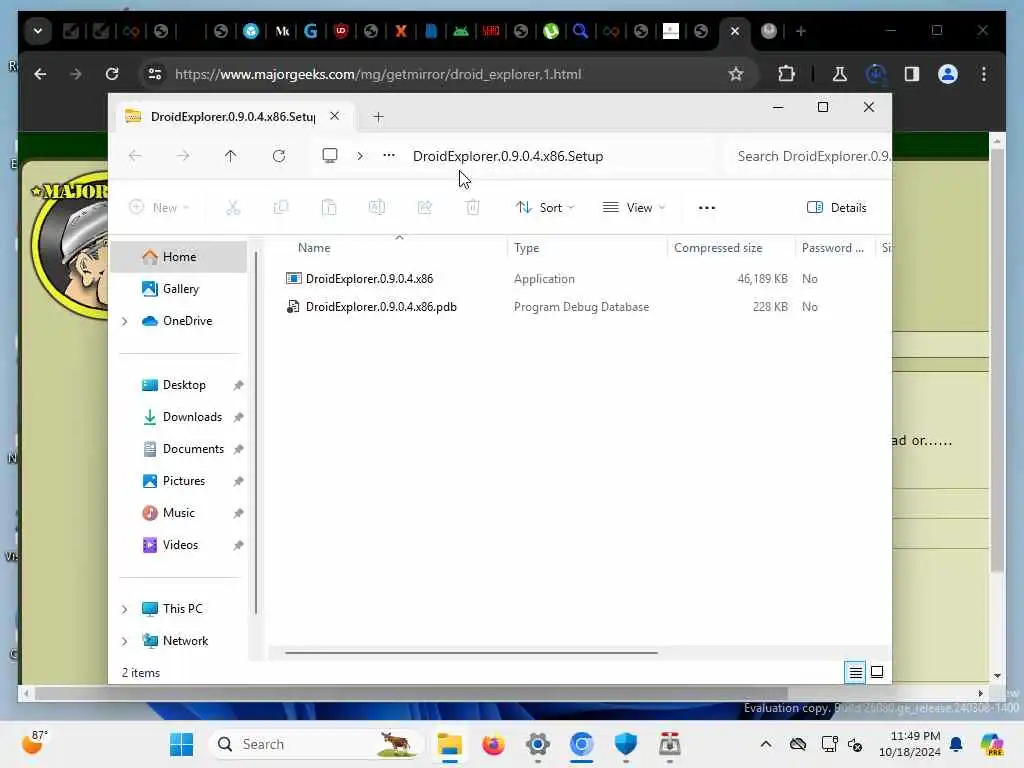Expand OneDrive in the navigation pane
Screen dimensions: 1024x768
click(x=125, y=321)
